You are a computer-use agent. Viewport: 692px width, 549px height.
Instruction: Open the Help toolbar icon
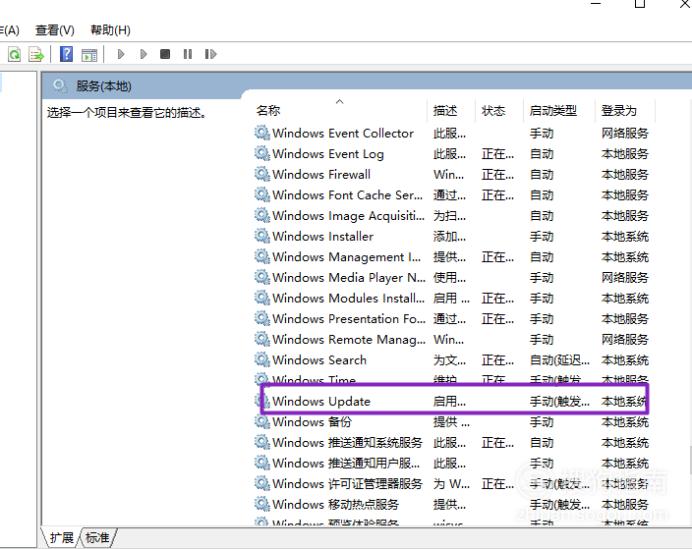66,54
